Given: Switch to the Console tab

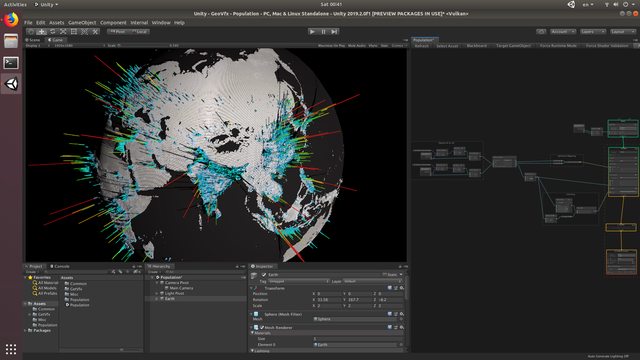Looking at the screenshot, I should pos(60,266).
